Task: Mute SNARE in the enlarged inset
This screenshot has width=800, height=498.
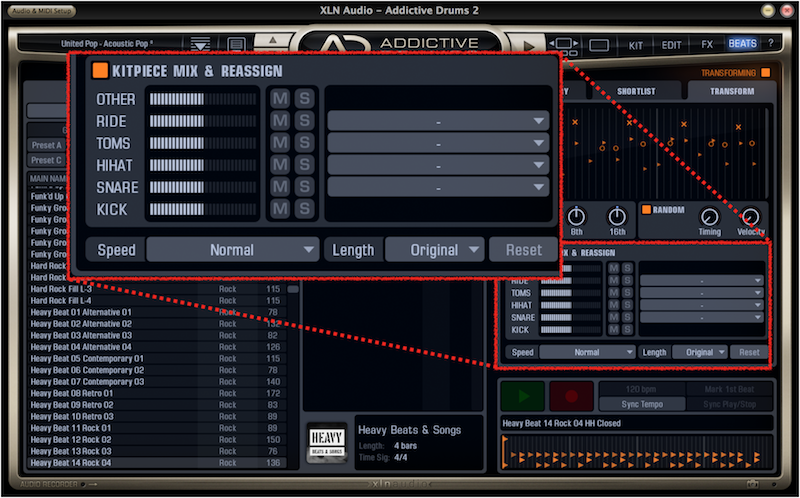Action: coord(280,187)
